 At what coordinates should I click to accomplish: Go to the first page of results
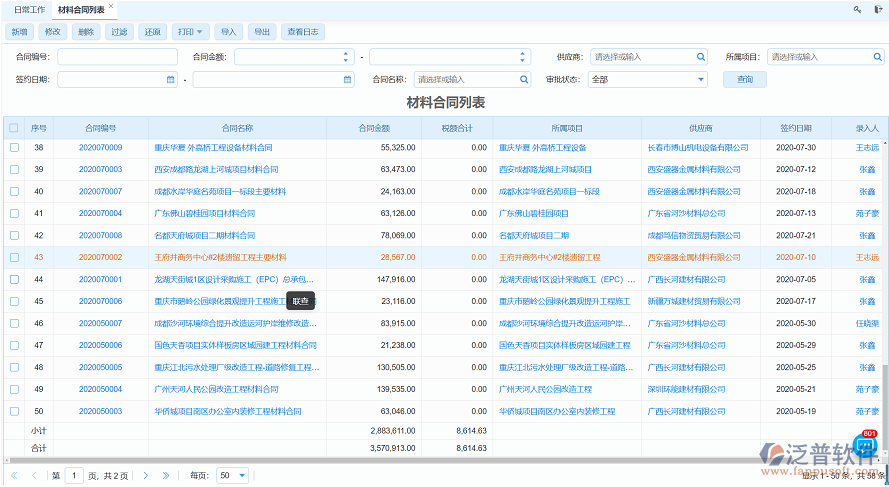coord(13,476)
